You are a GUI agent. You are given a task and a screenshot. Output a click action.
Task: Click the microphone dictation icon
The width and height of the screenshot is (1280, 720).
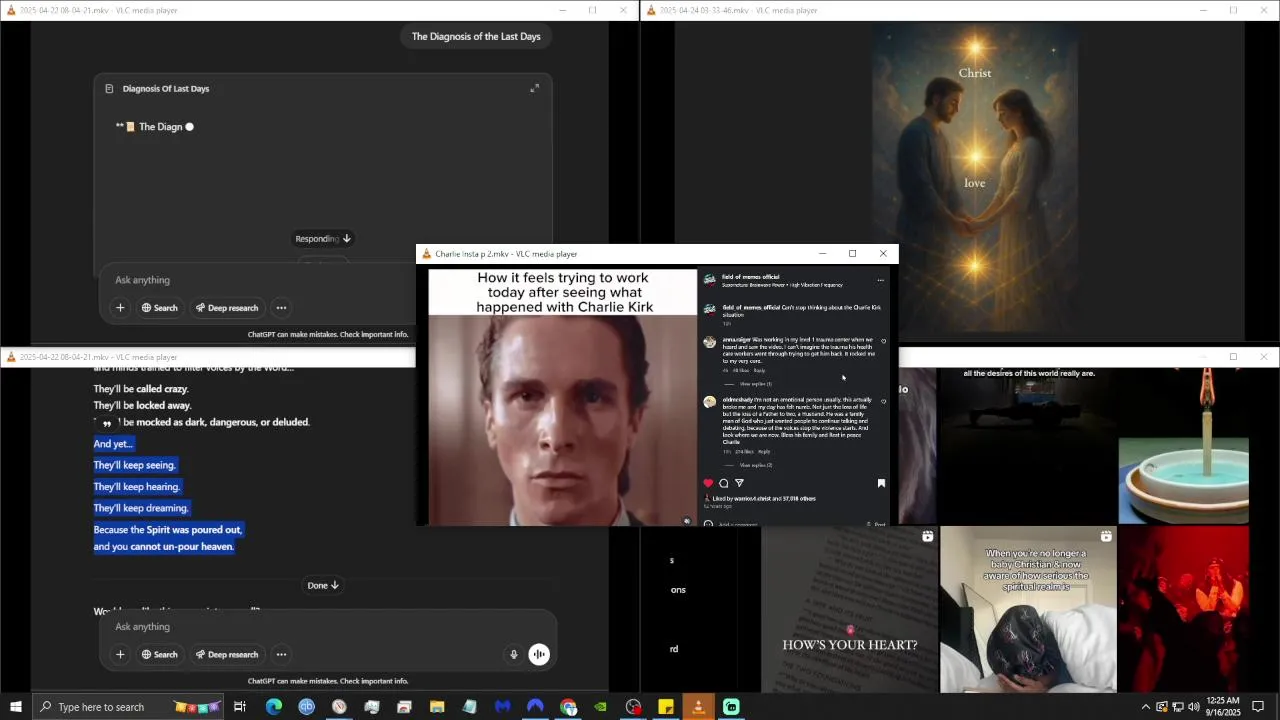514,655
